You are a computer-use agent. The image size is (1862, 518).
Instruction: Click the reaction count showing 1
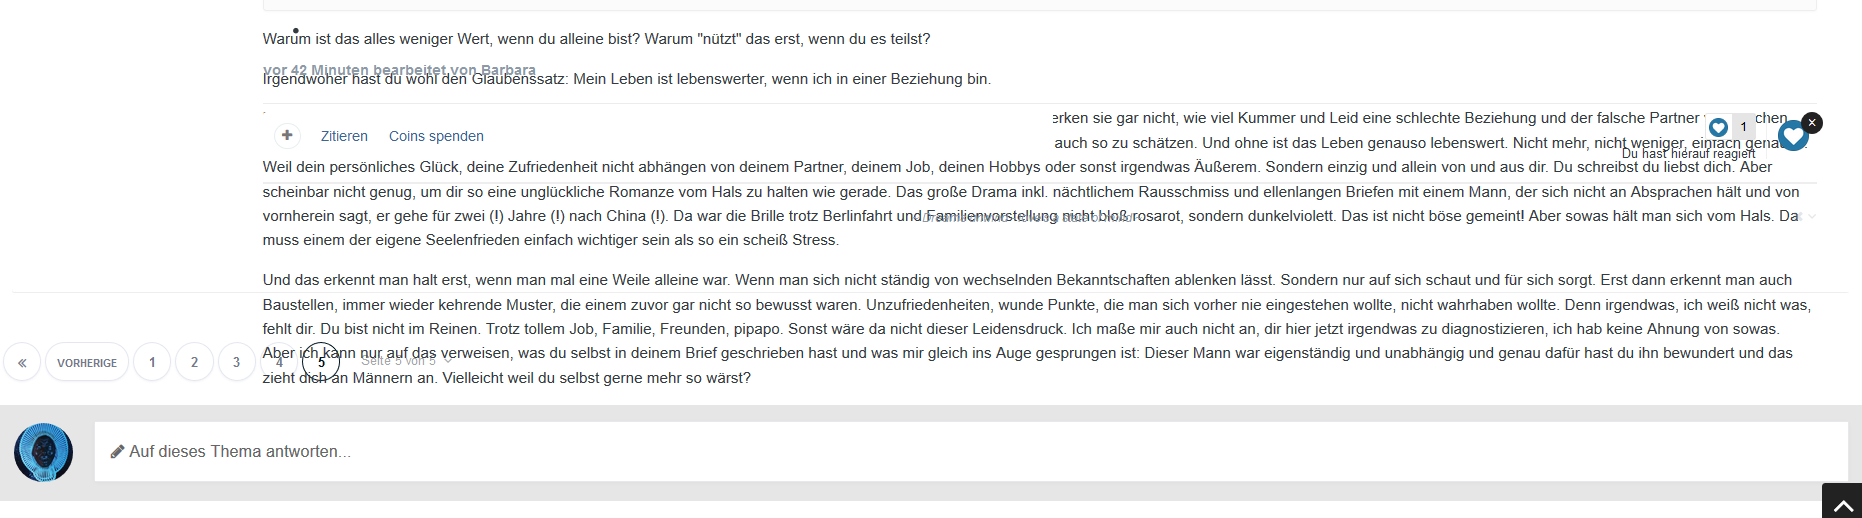pos(1743,127)
